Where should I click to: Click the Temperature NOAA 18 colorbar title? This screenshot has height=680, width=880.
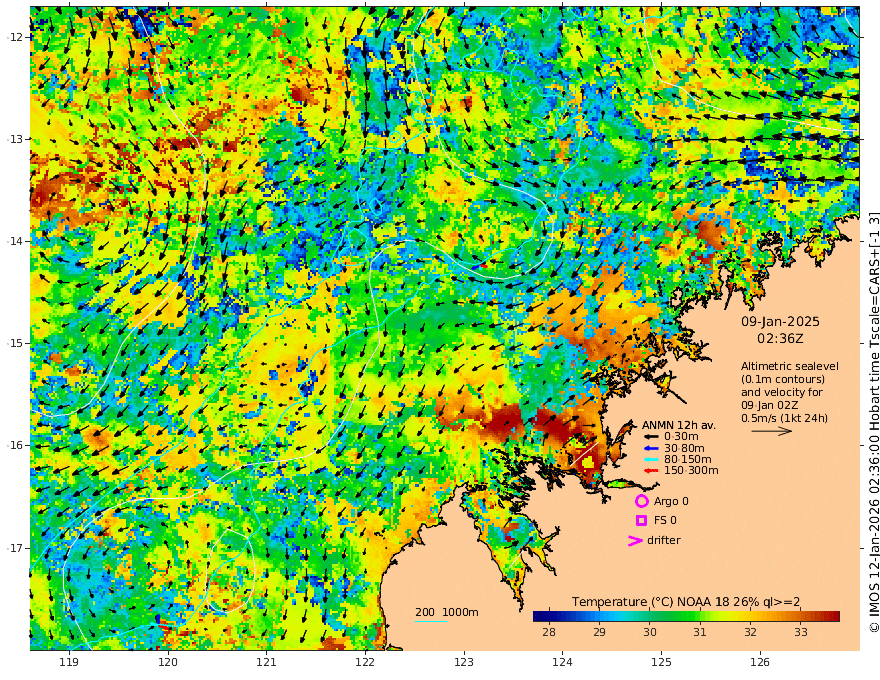pos(686,602)
